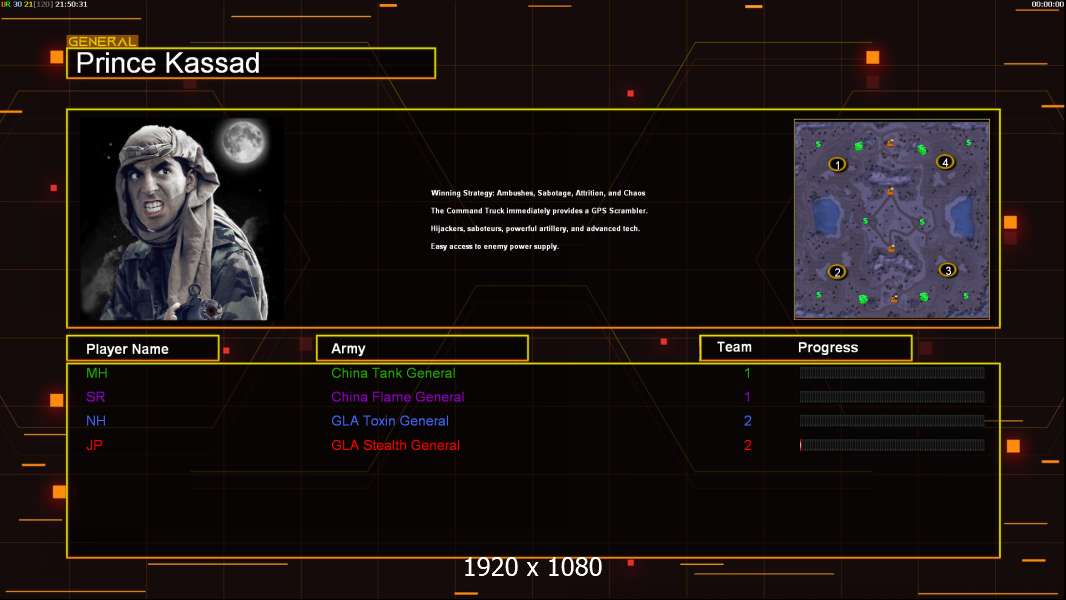This screenshot has height=600, width=1066.
Task: Click the China Tank General army entry
Action: click(393, 373)
